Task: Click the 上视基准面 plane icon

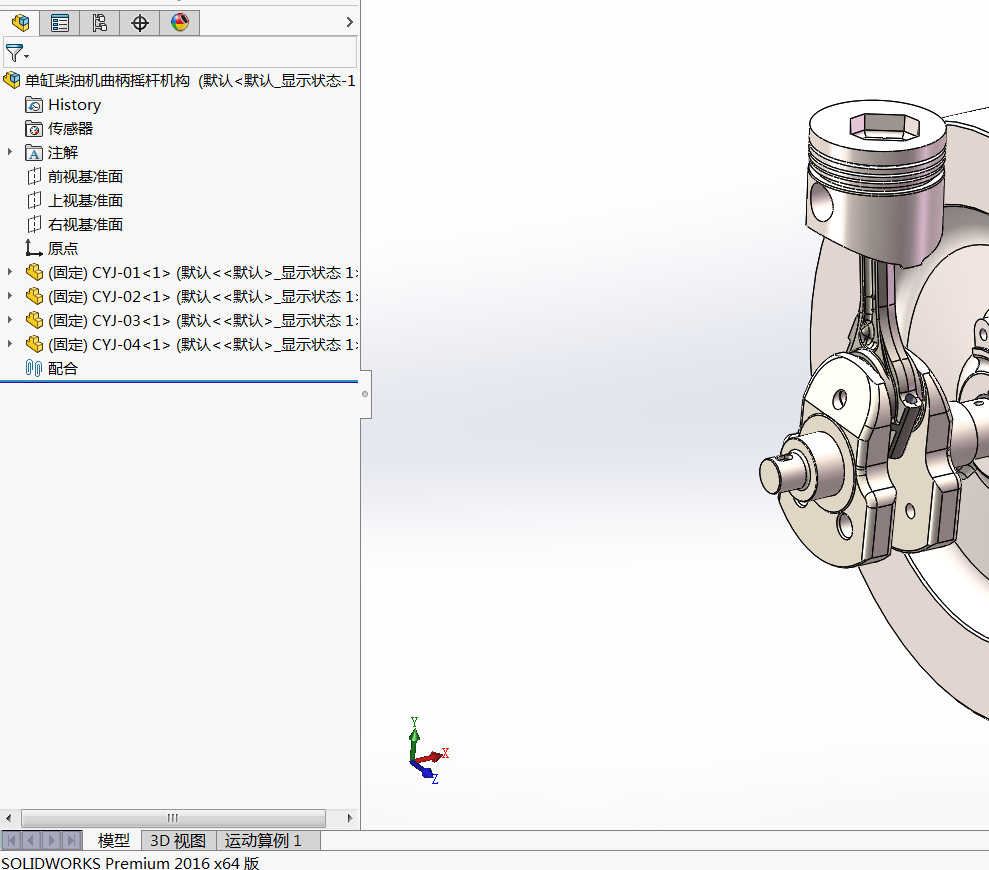Action: (x=34, y=201)
